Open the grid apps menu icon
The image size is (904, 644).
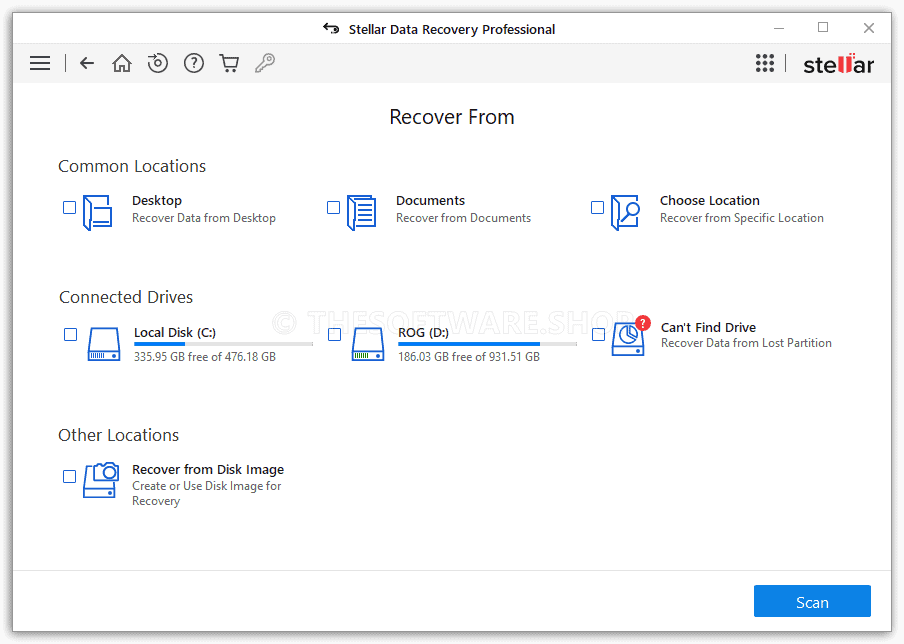[x=765, y=63]
